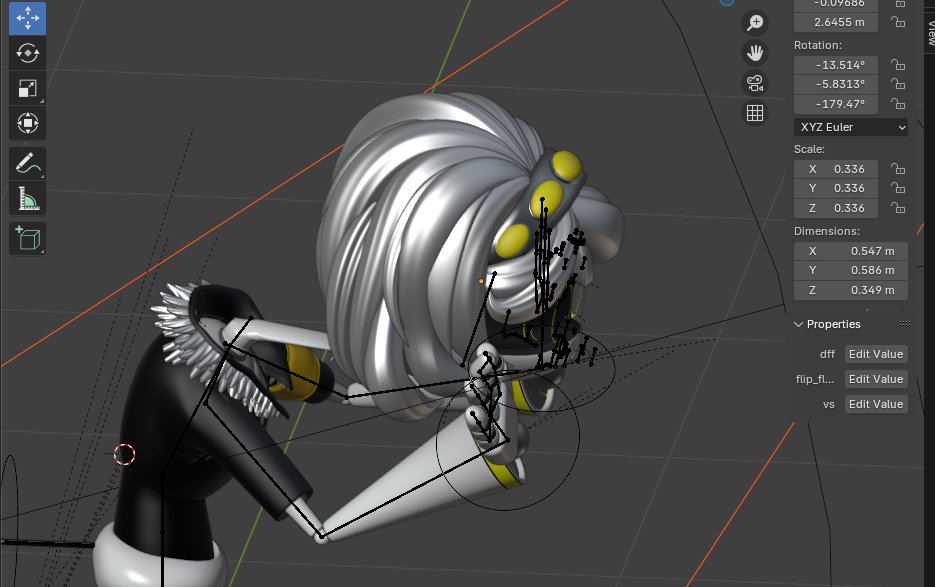Image resolution: width=935 pixels, height=587 pixels.
Task: Select the Transform tool
Action: coord(27,123)
